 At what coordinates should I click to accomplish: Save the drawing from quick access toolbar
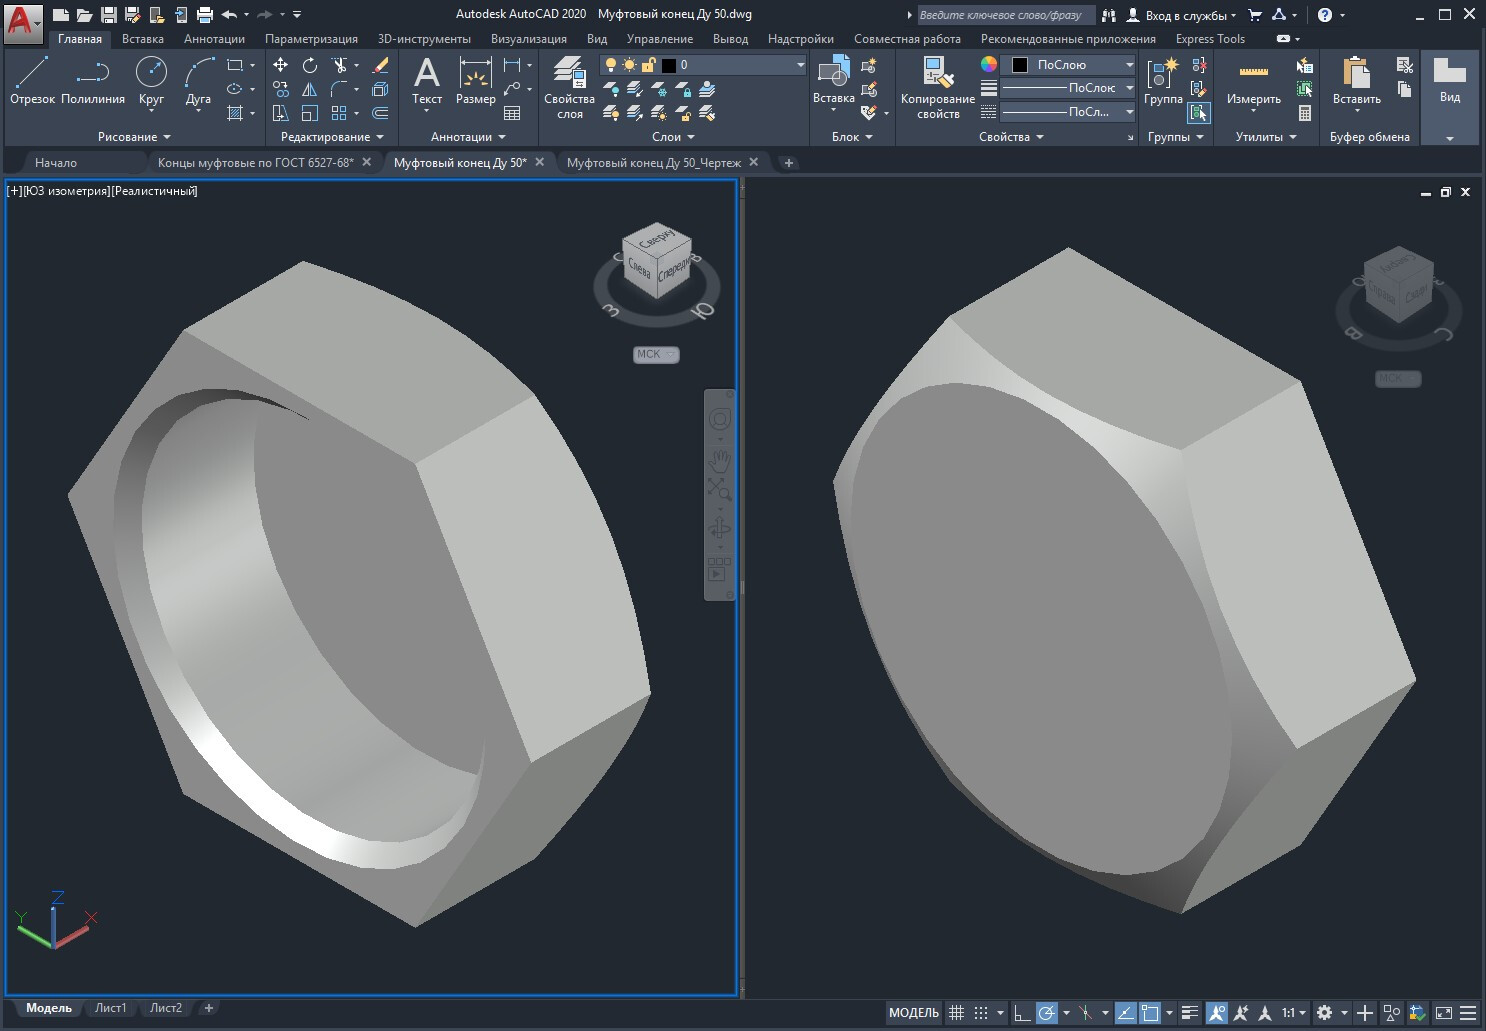(x=109, y=15)
